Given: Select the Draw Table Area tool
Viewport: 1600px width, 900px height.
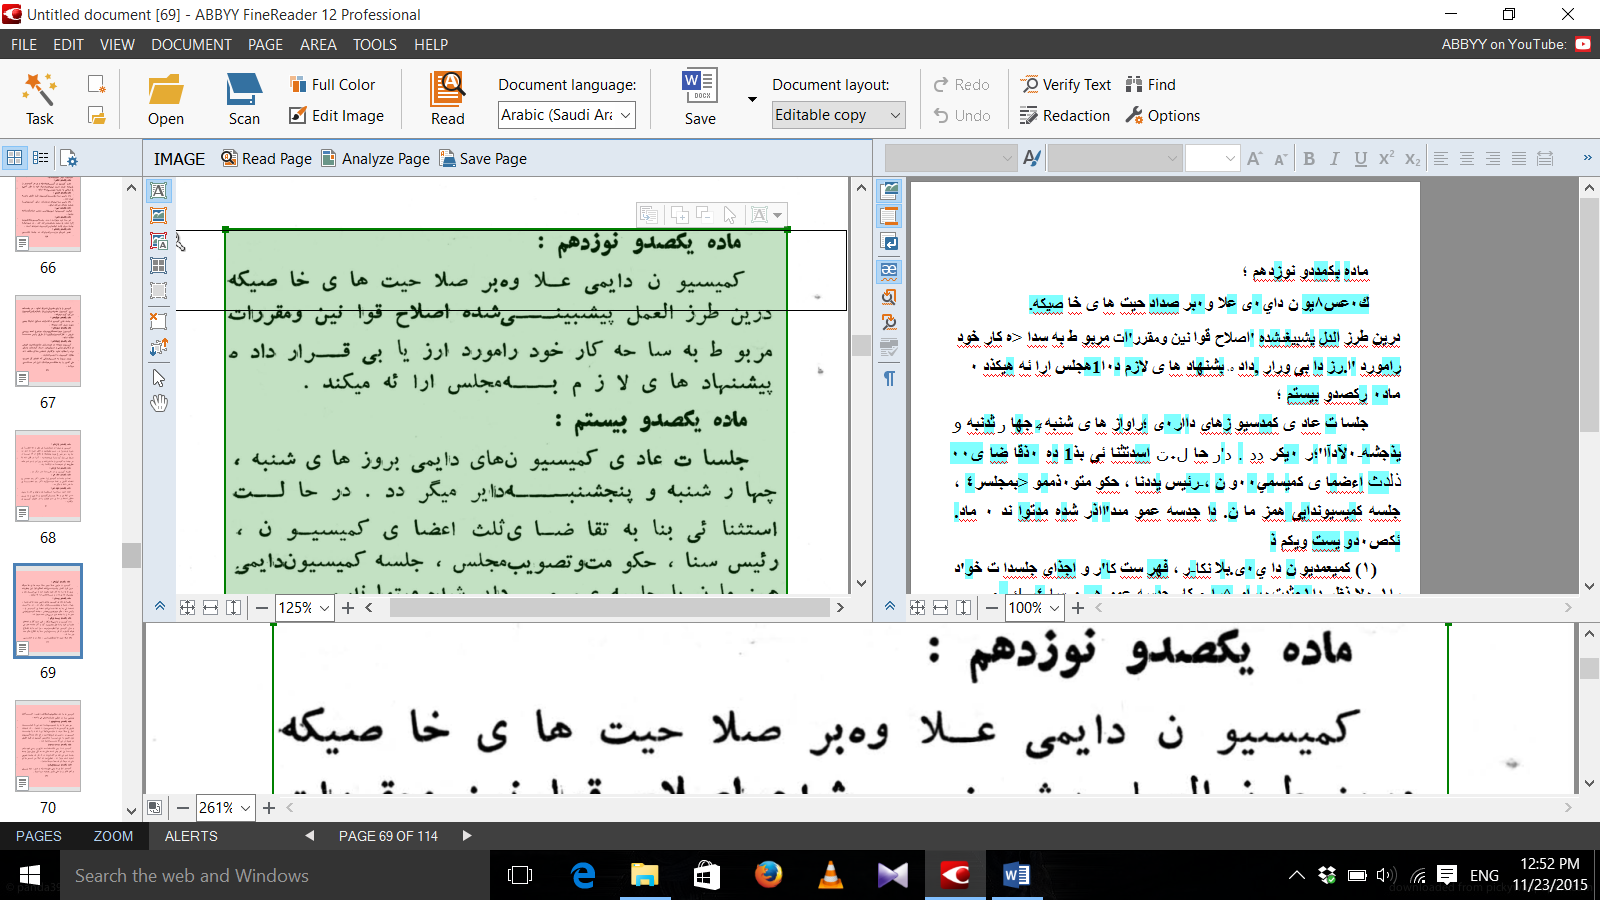Looking at the screenshot, I should (158, 265).
